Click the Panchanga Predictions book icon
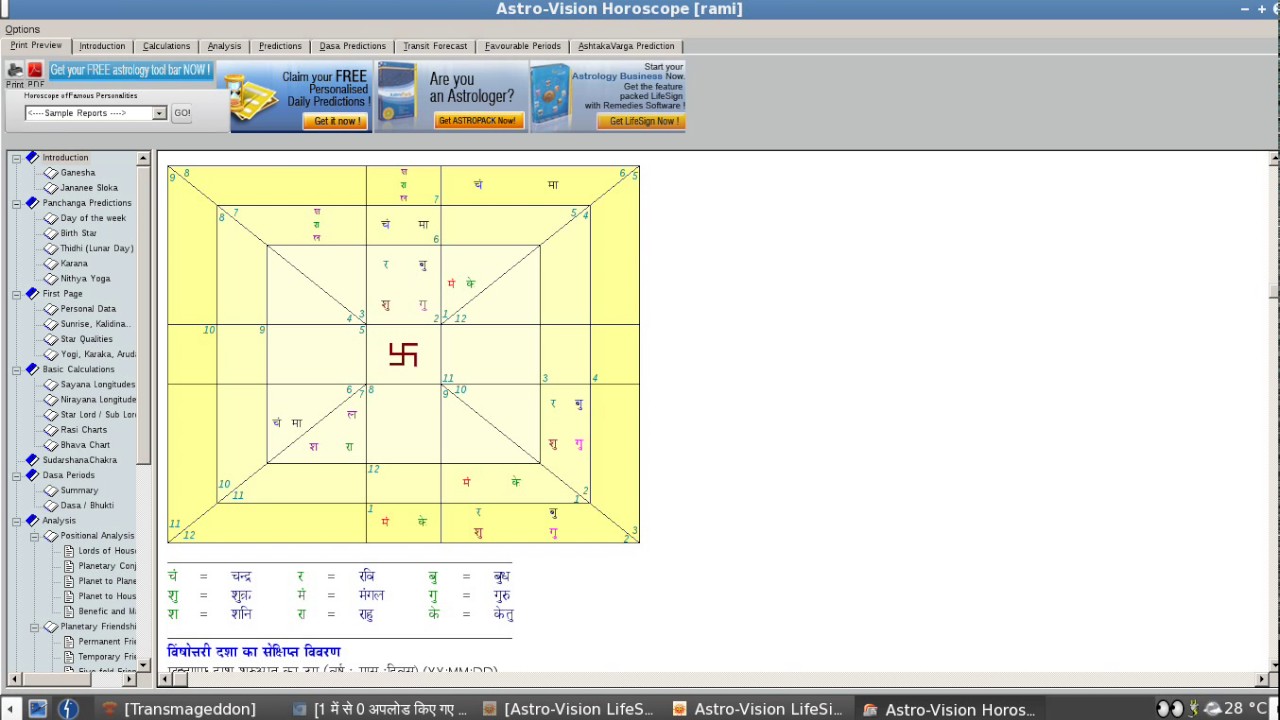 [32, 203]
